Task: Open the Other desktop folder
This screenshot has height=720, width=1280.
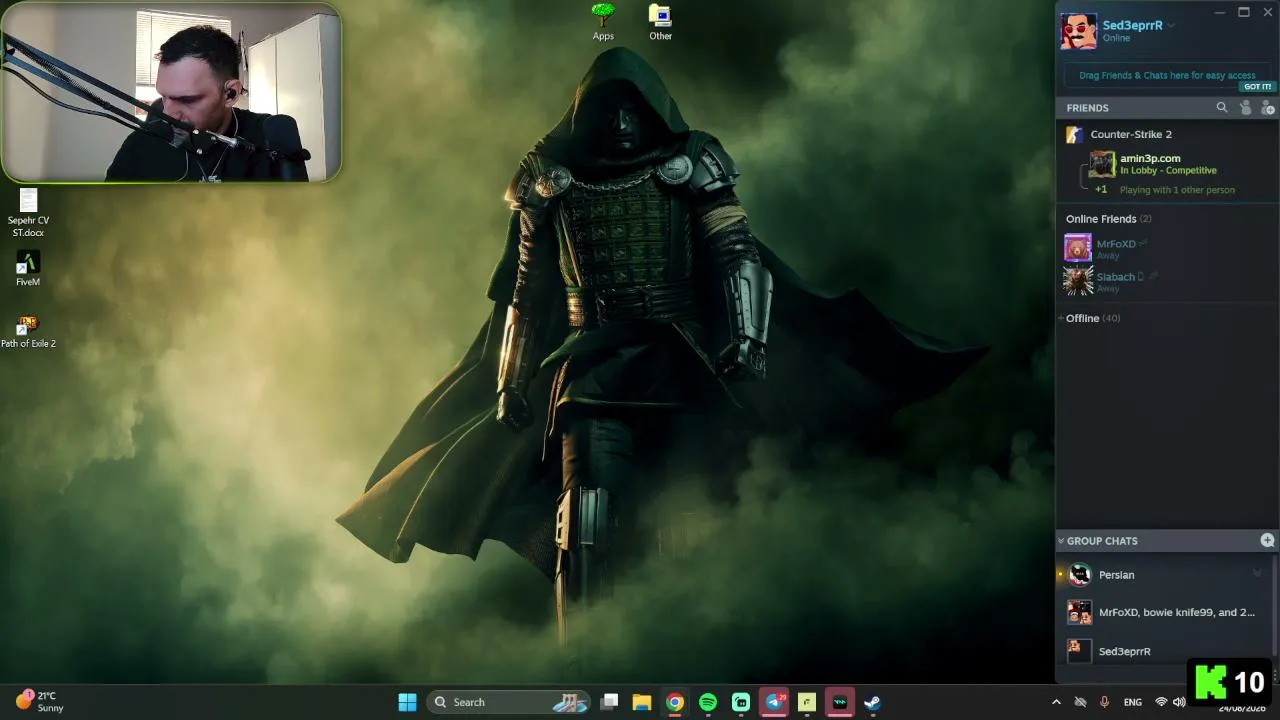Action: tap(660, 23)
